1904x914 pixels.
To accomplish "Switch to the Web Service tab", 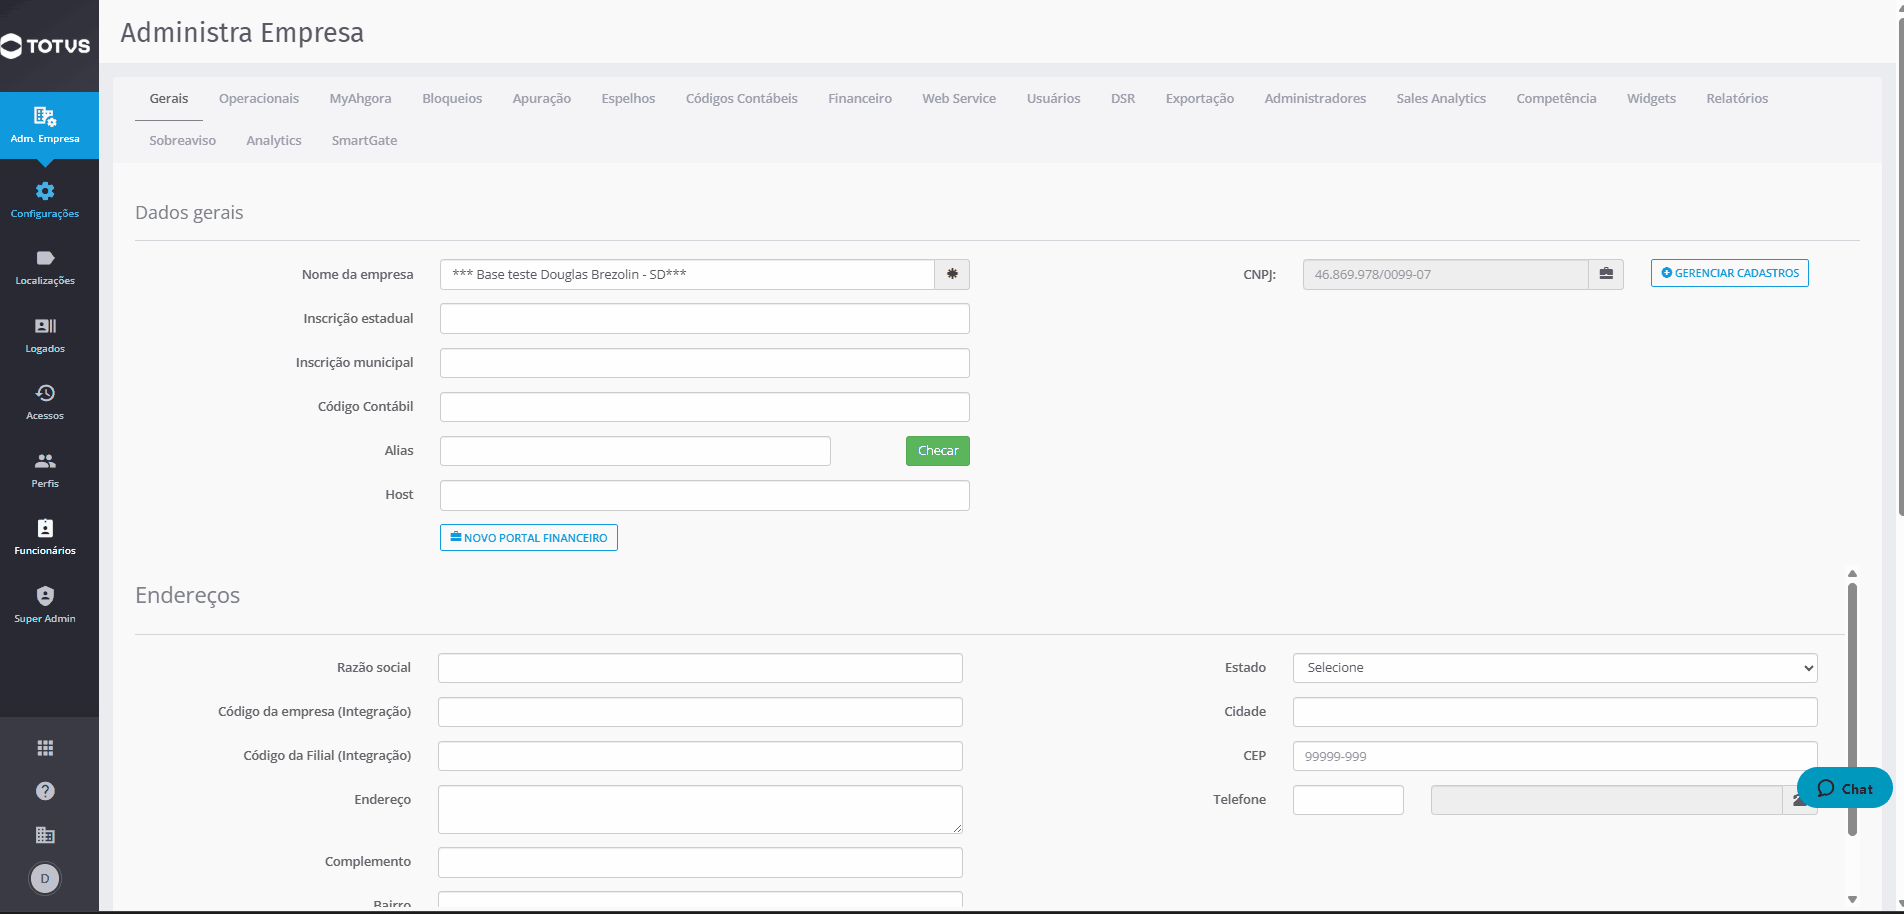I will click(x=959, y=98).
